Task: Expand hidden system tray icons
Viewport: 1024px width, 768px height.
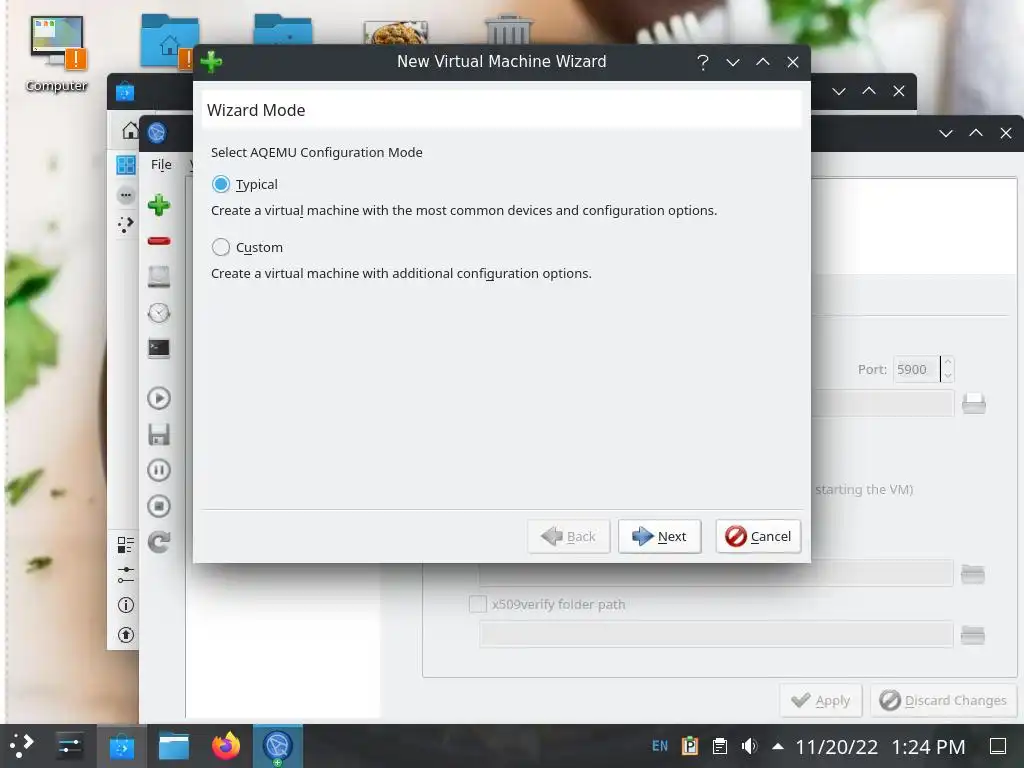Action: pos(778,746)
